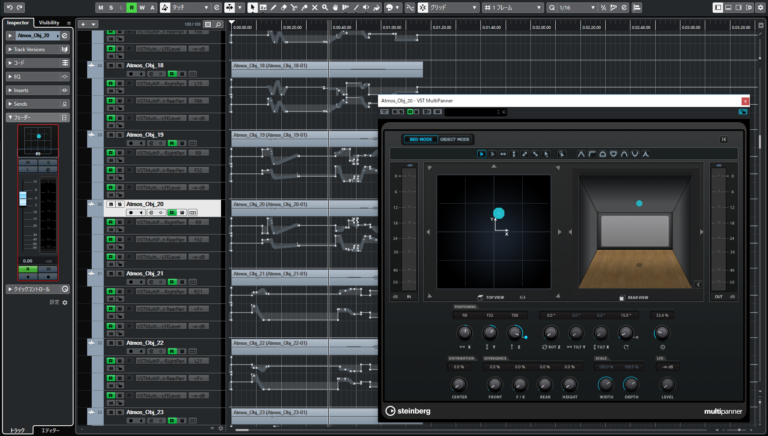
Task: Click the Rear View icon below room display
Action: coord(621,297)
